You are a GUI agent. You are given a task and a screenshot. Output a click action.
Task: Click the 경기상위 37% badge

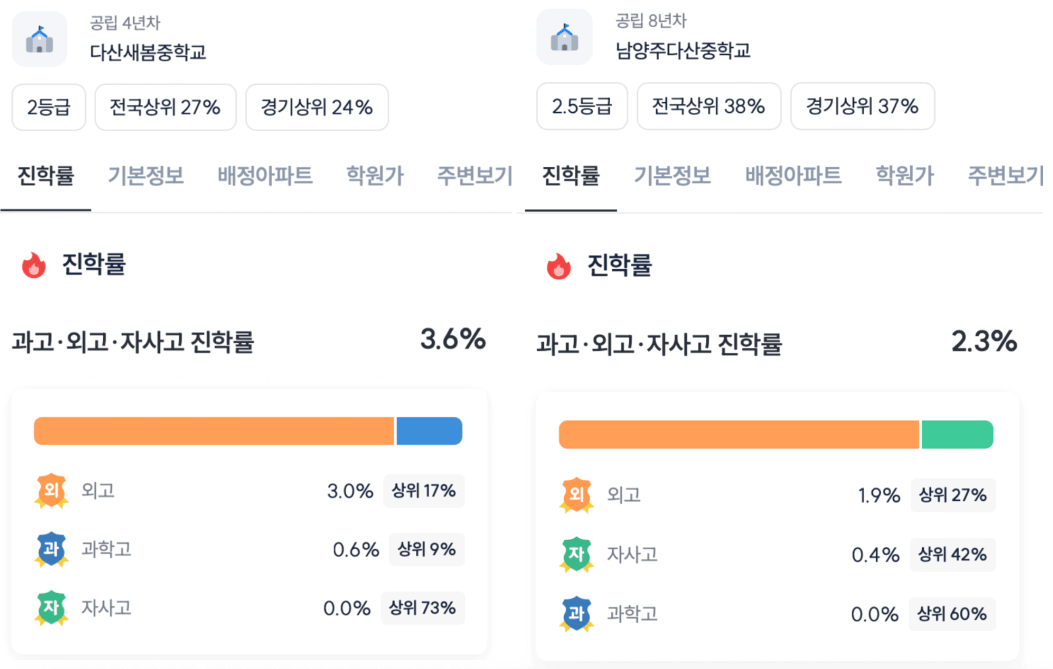coord(862,106)
